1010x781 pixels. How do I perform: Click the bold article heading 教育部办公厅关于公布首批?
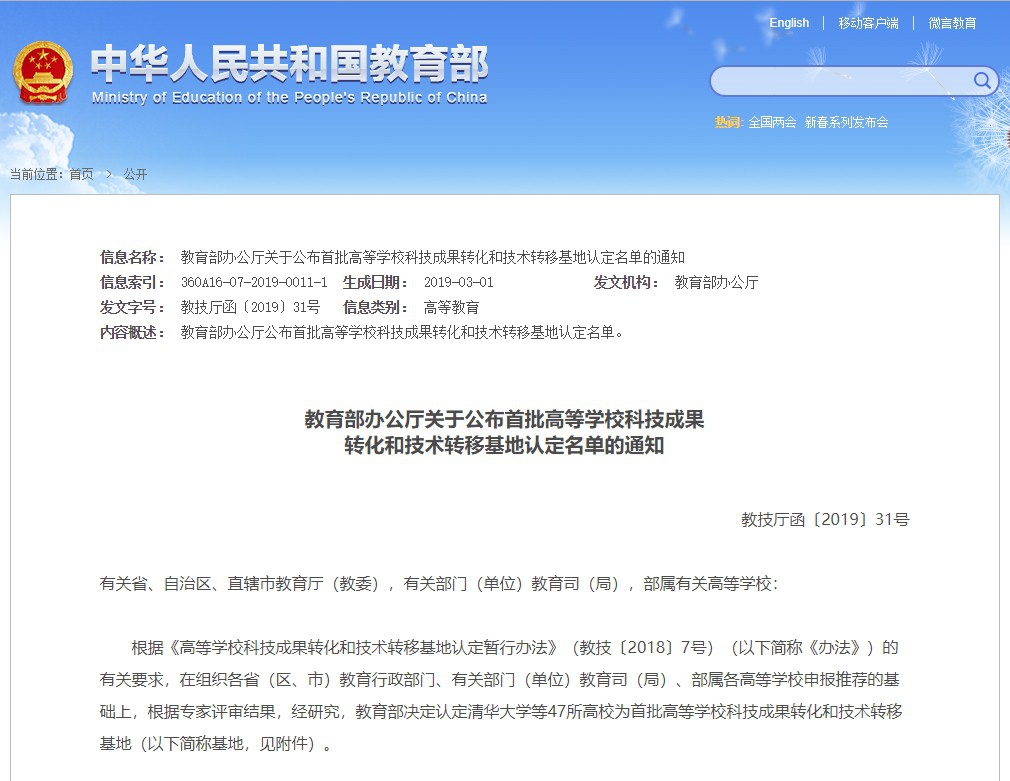tap(504, 432)
